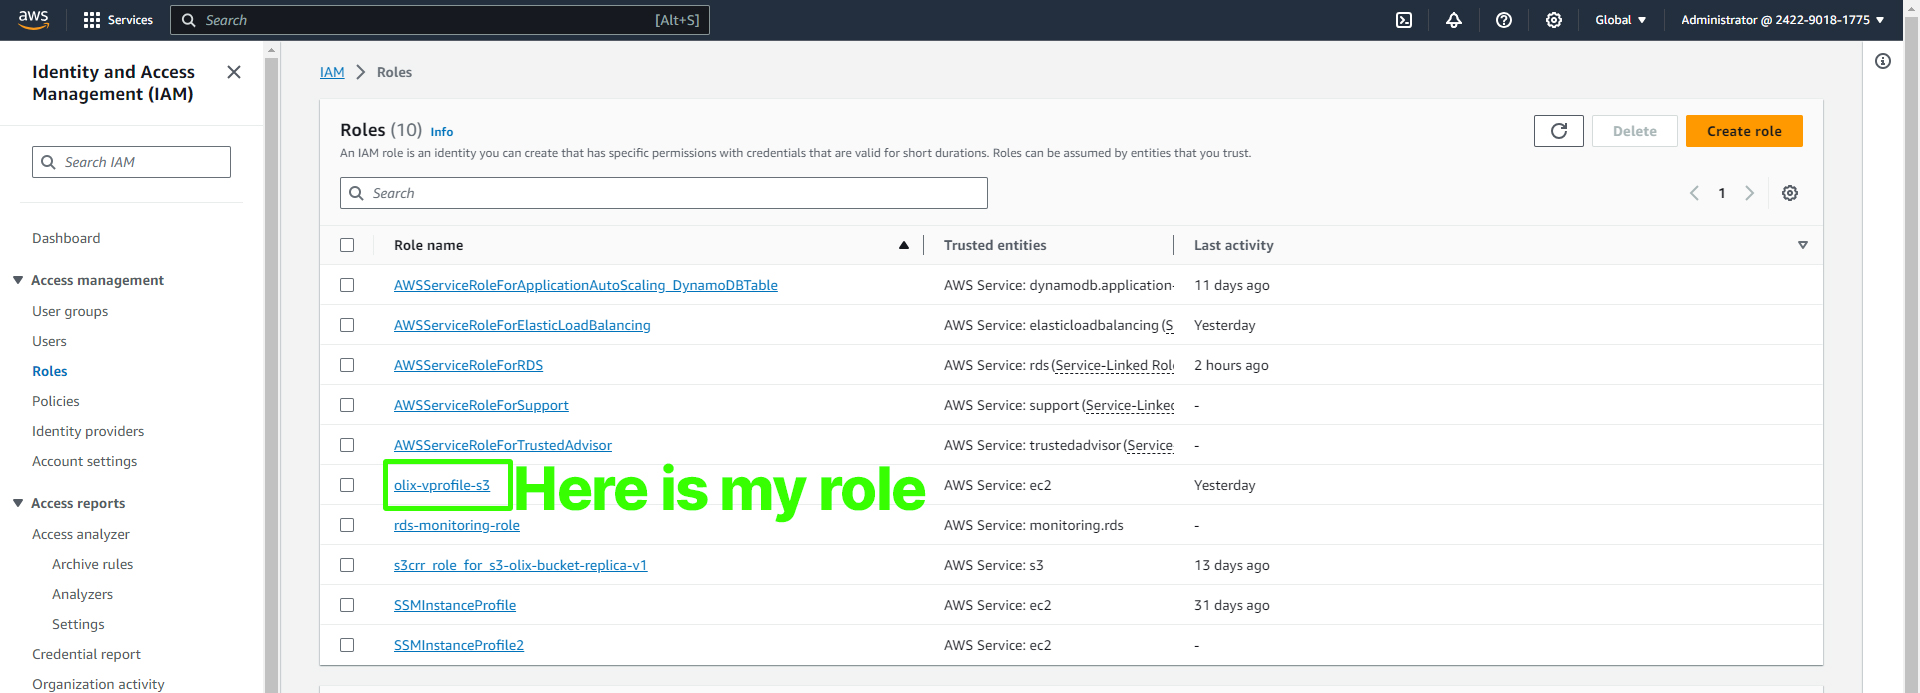Open the rds-monitoring-role link
The width and height of the screenshot is (1920, 693).
click(457, 525)
